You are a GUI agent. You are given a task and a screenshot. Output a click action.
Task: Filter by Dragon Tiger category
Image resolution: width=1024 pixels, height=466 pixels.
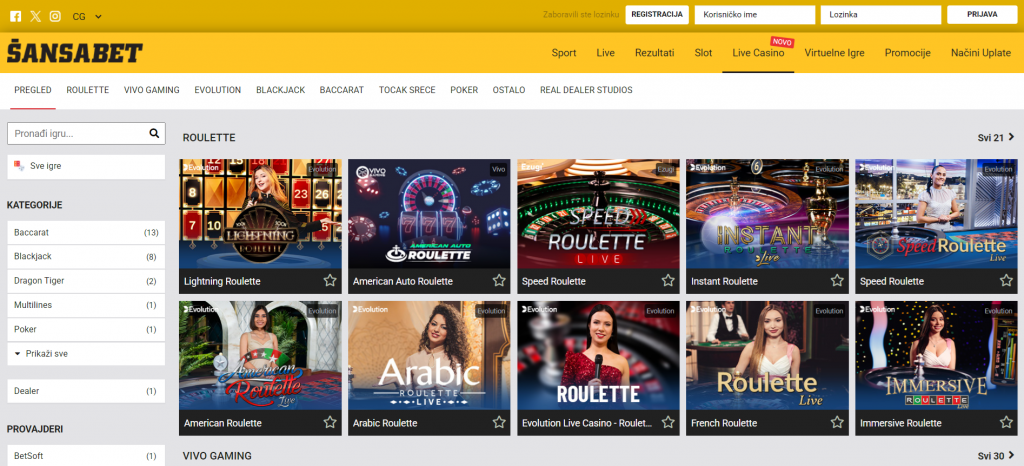point(86,281)
